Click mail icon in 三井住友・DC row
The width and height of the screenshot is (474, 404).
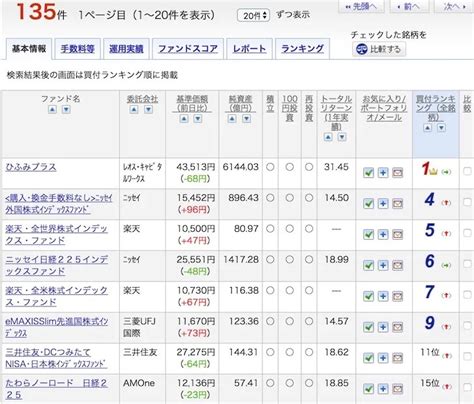tap(397, 358)
